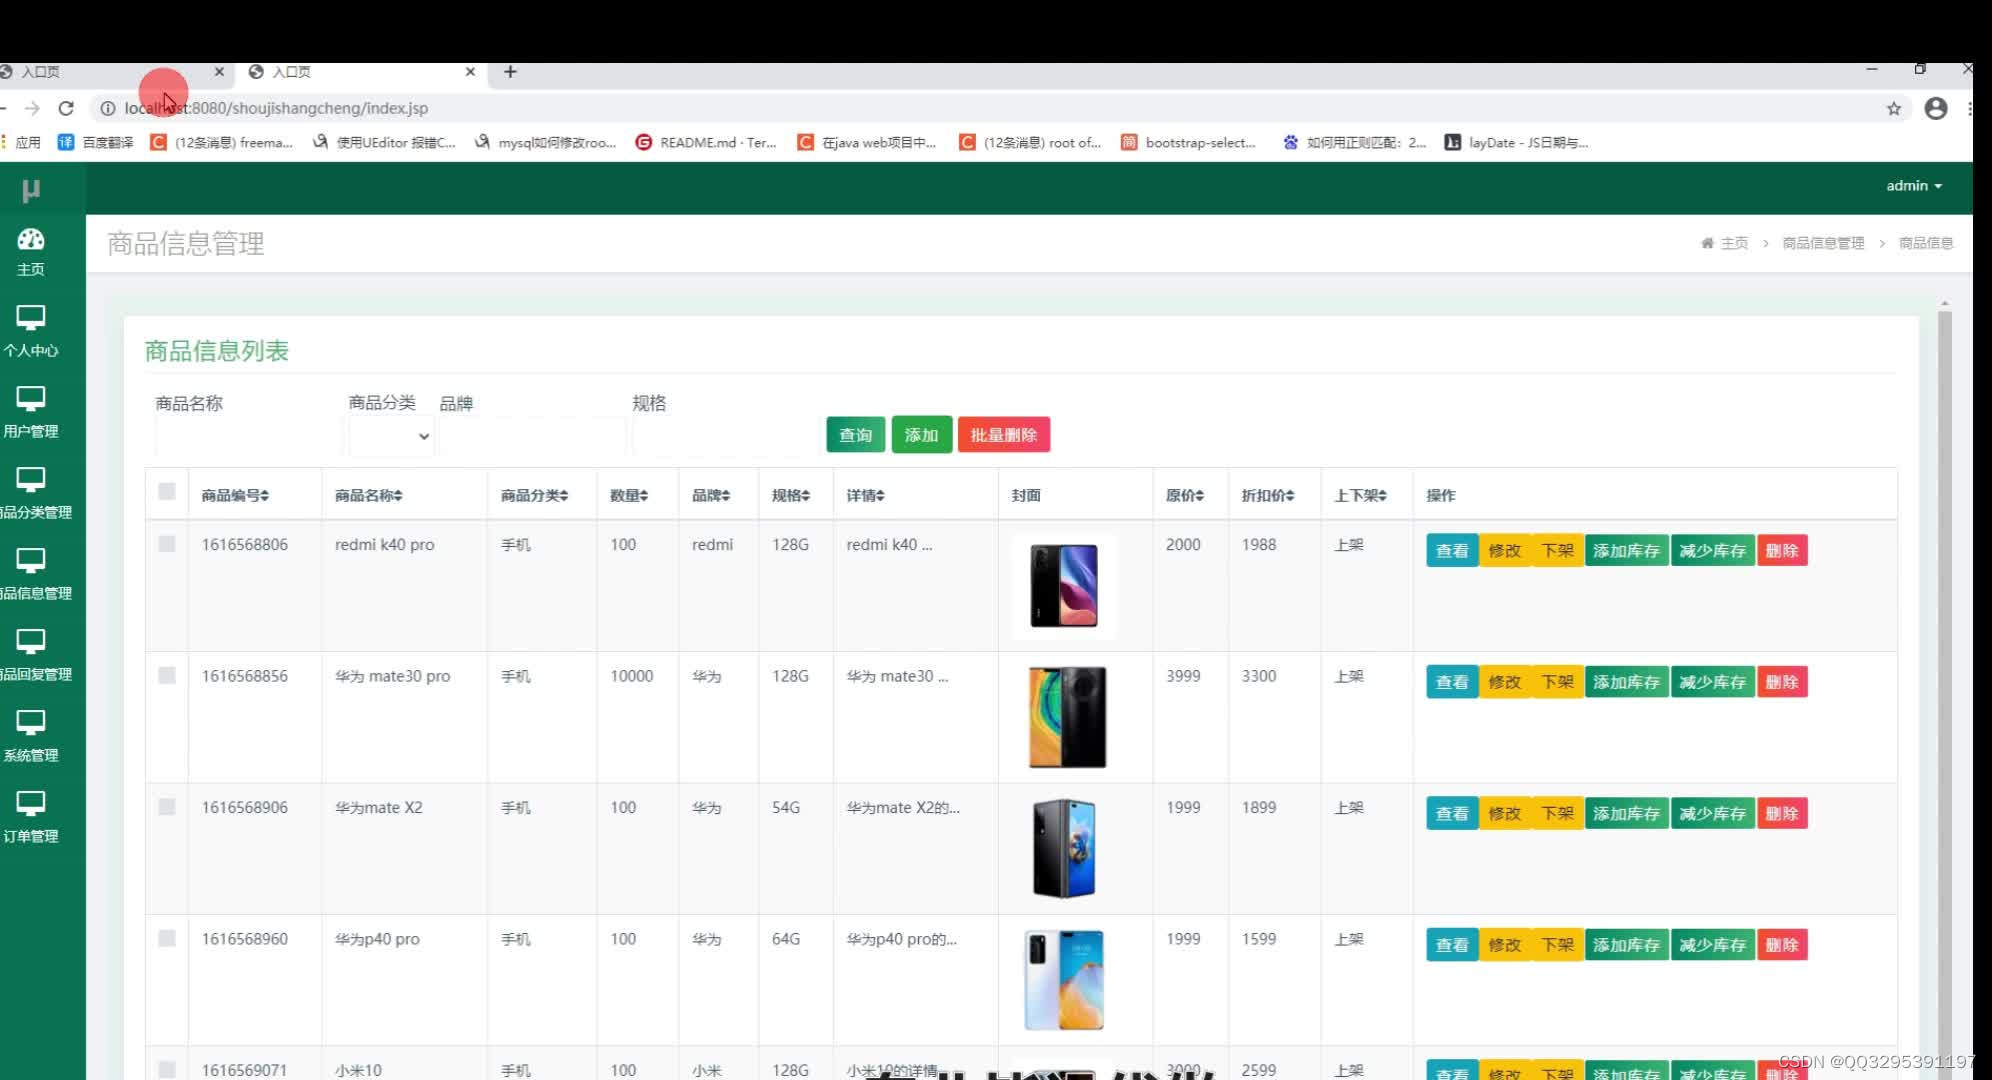Check the row checkbox for 华为 mate30 pro
The image size is (1992, 1080).
point(167,676)
